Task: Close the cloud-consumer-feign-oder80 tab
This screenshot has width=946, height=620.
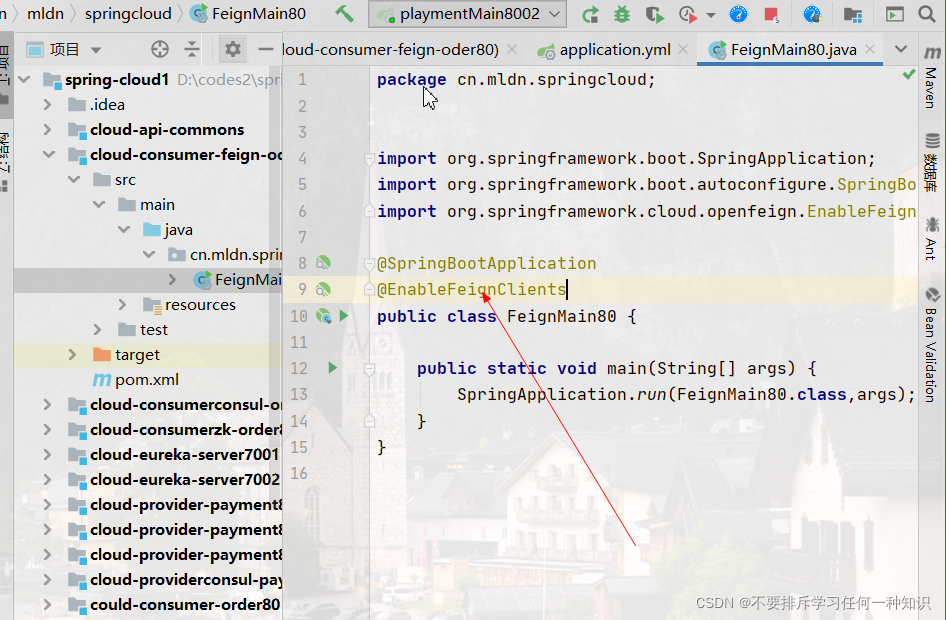Action: 512,49
